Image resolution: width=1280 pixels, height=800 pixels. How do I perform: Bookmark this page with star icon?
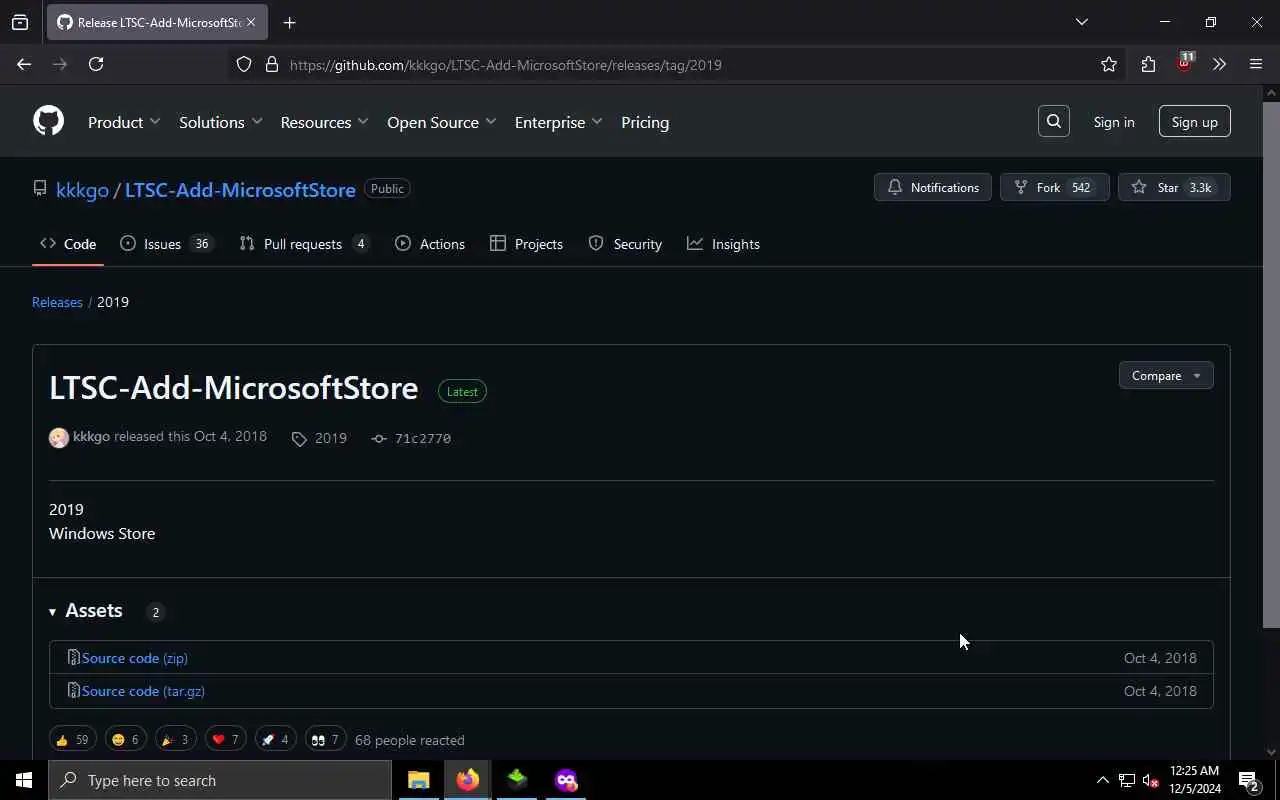1109,64
